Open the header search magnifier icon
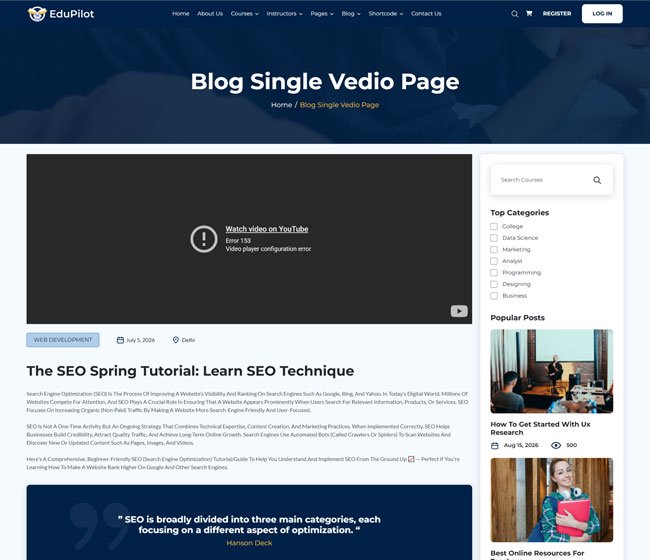 (514, 14)
